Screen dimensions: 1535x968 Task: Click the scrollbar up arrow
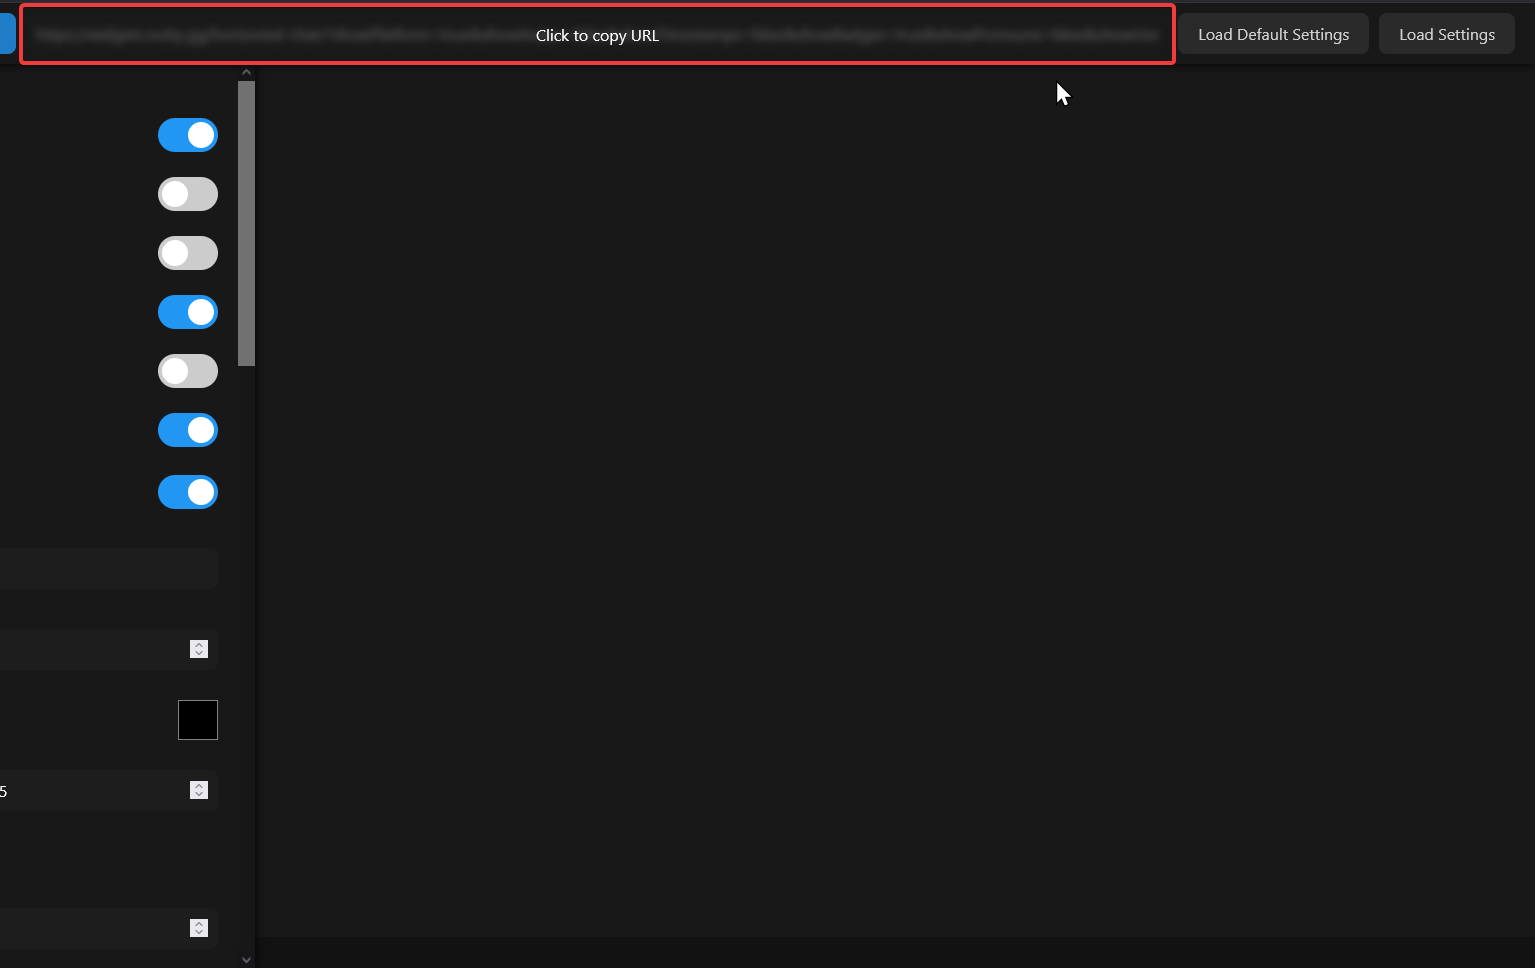(x=246, y=71)
